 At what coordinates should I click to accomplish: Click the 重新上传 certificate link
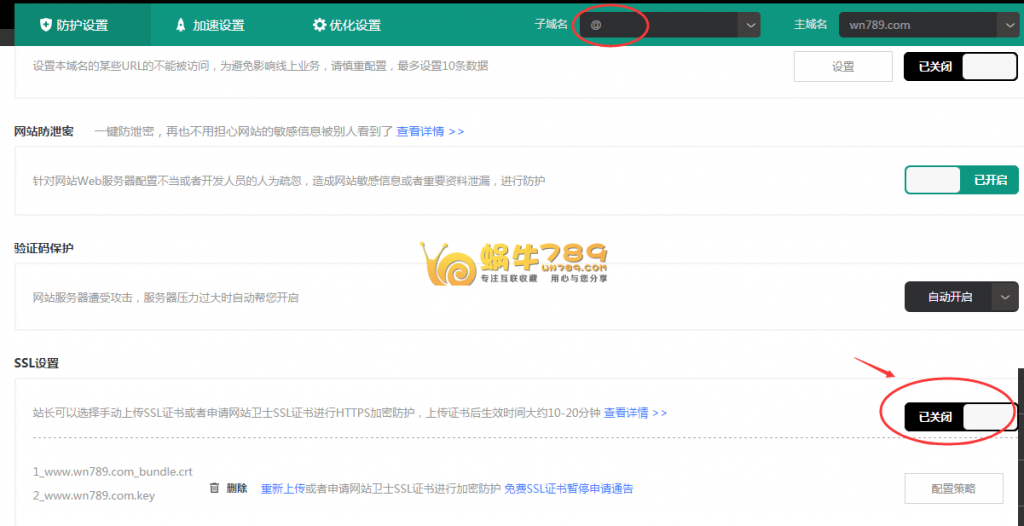click(282, 488)
